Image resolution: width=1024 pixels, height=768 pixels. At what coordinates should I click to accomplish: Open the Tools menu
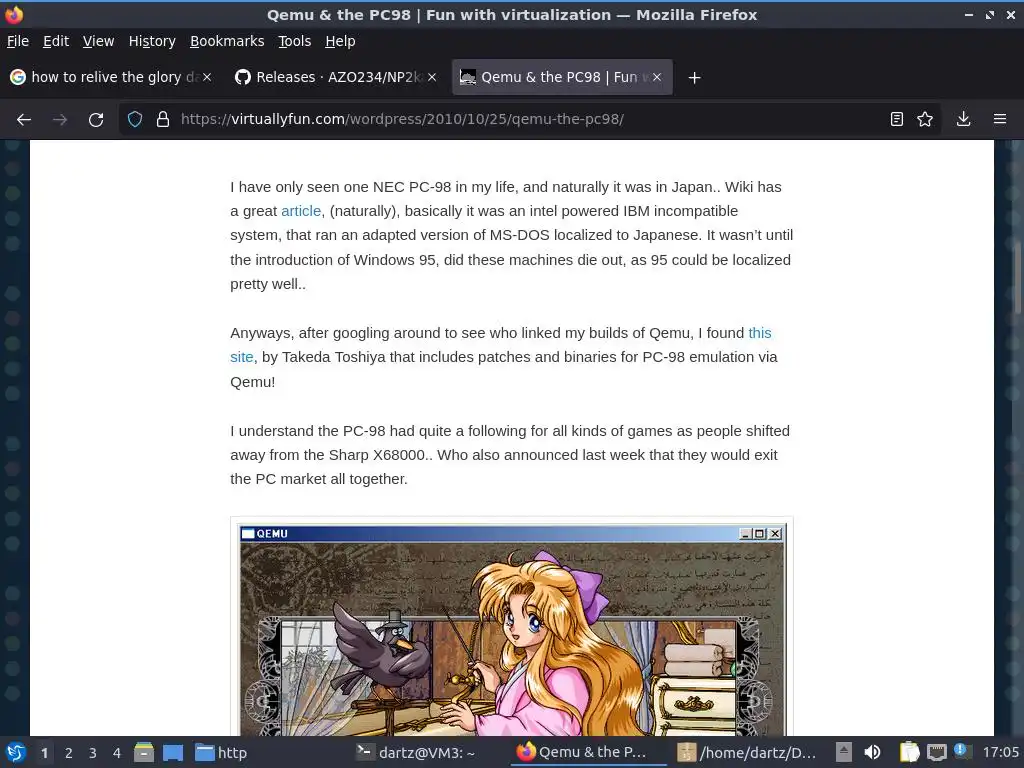coord(295,41)
